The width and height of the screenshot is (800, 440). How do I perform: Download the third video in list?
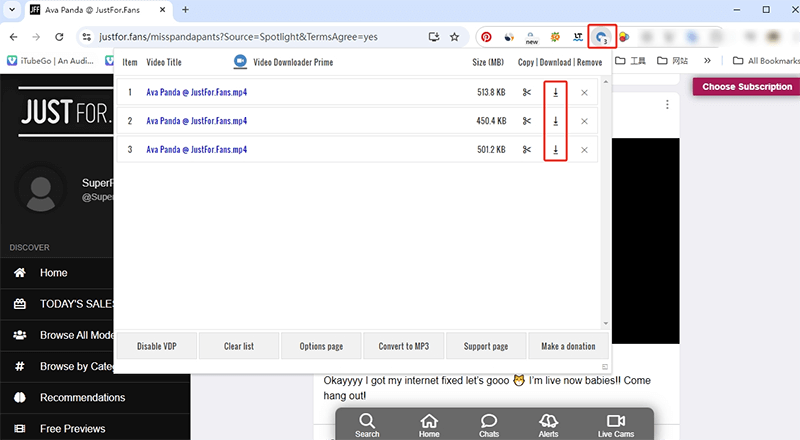coord(555,150)
